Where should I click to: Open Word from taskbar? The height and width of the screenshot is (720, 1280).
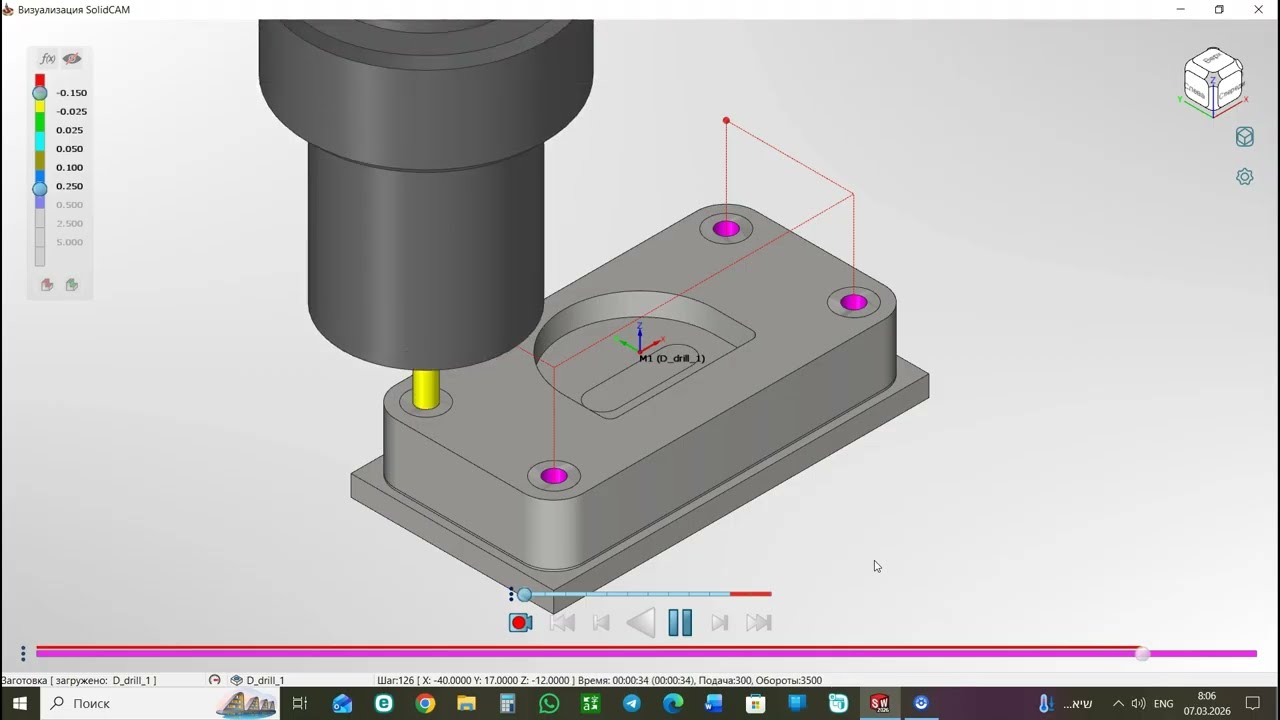[714, 703]
